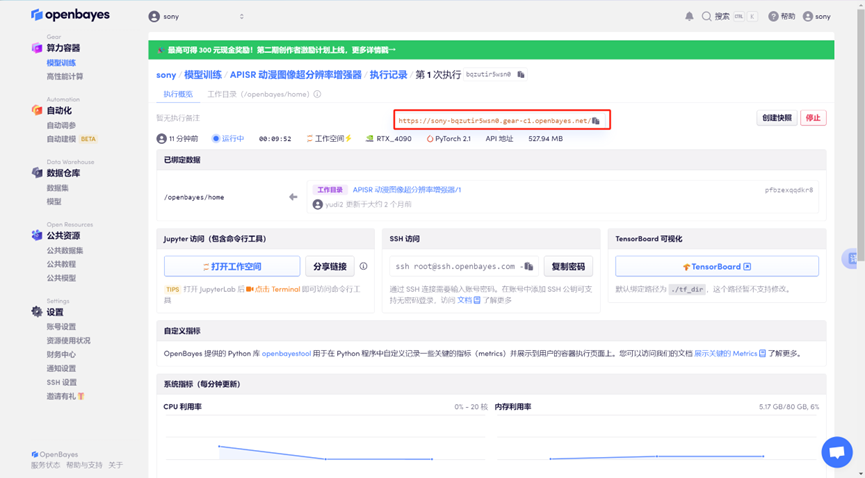865x478 pixels.
Task: Open TensorBoard visualization button
Action: click(717, 267)
